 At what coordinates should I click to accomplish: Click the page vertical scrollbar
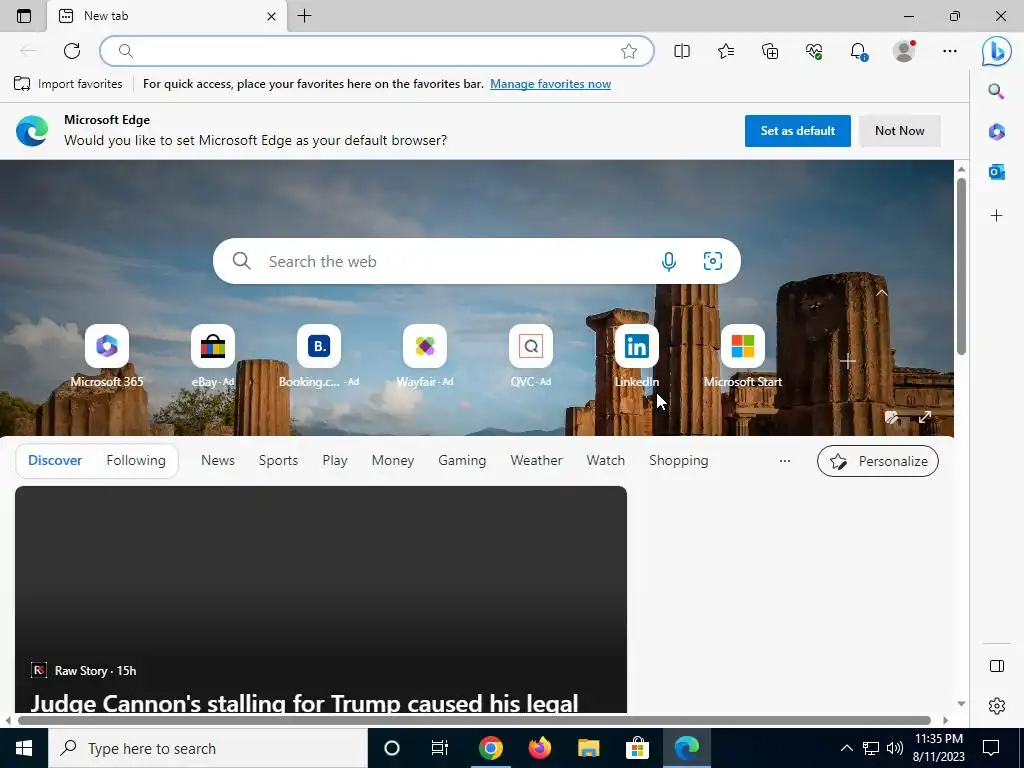tap(961, 266)
